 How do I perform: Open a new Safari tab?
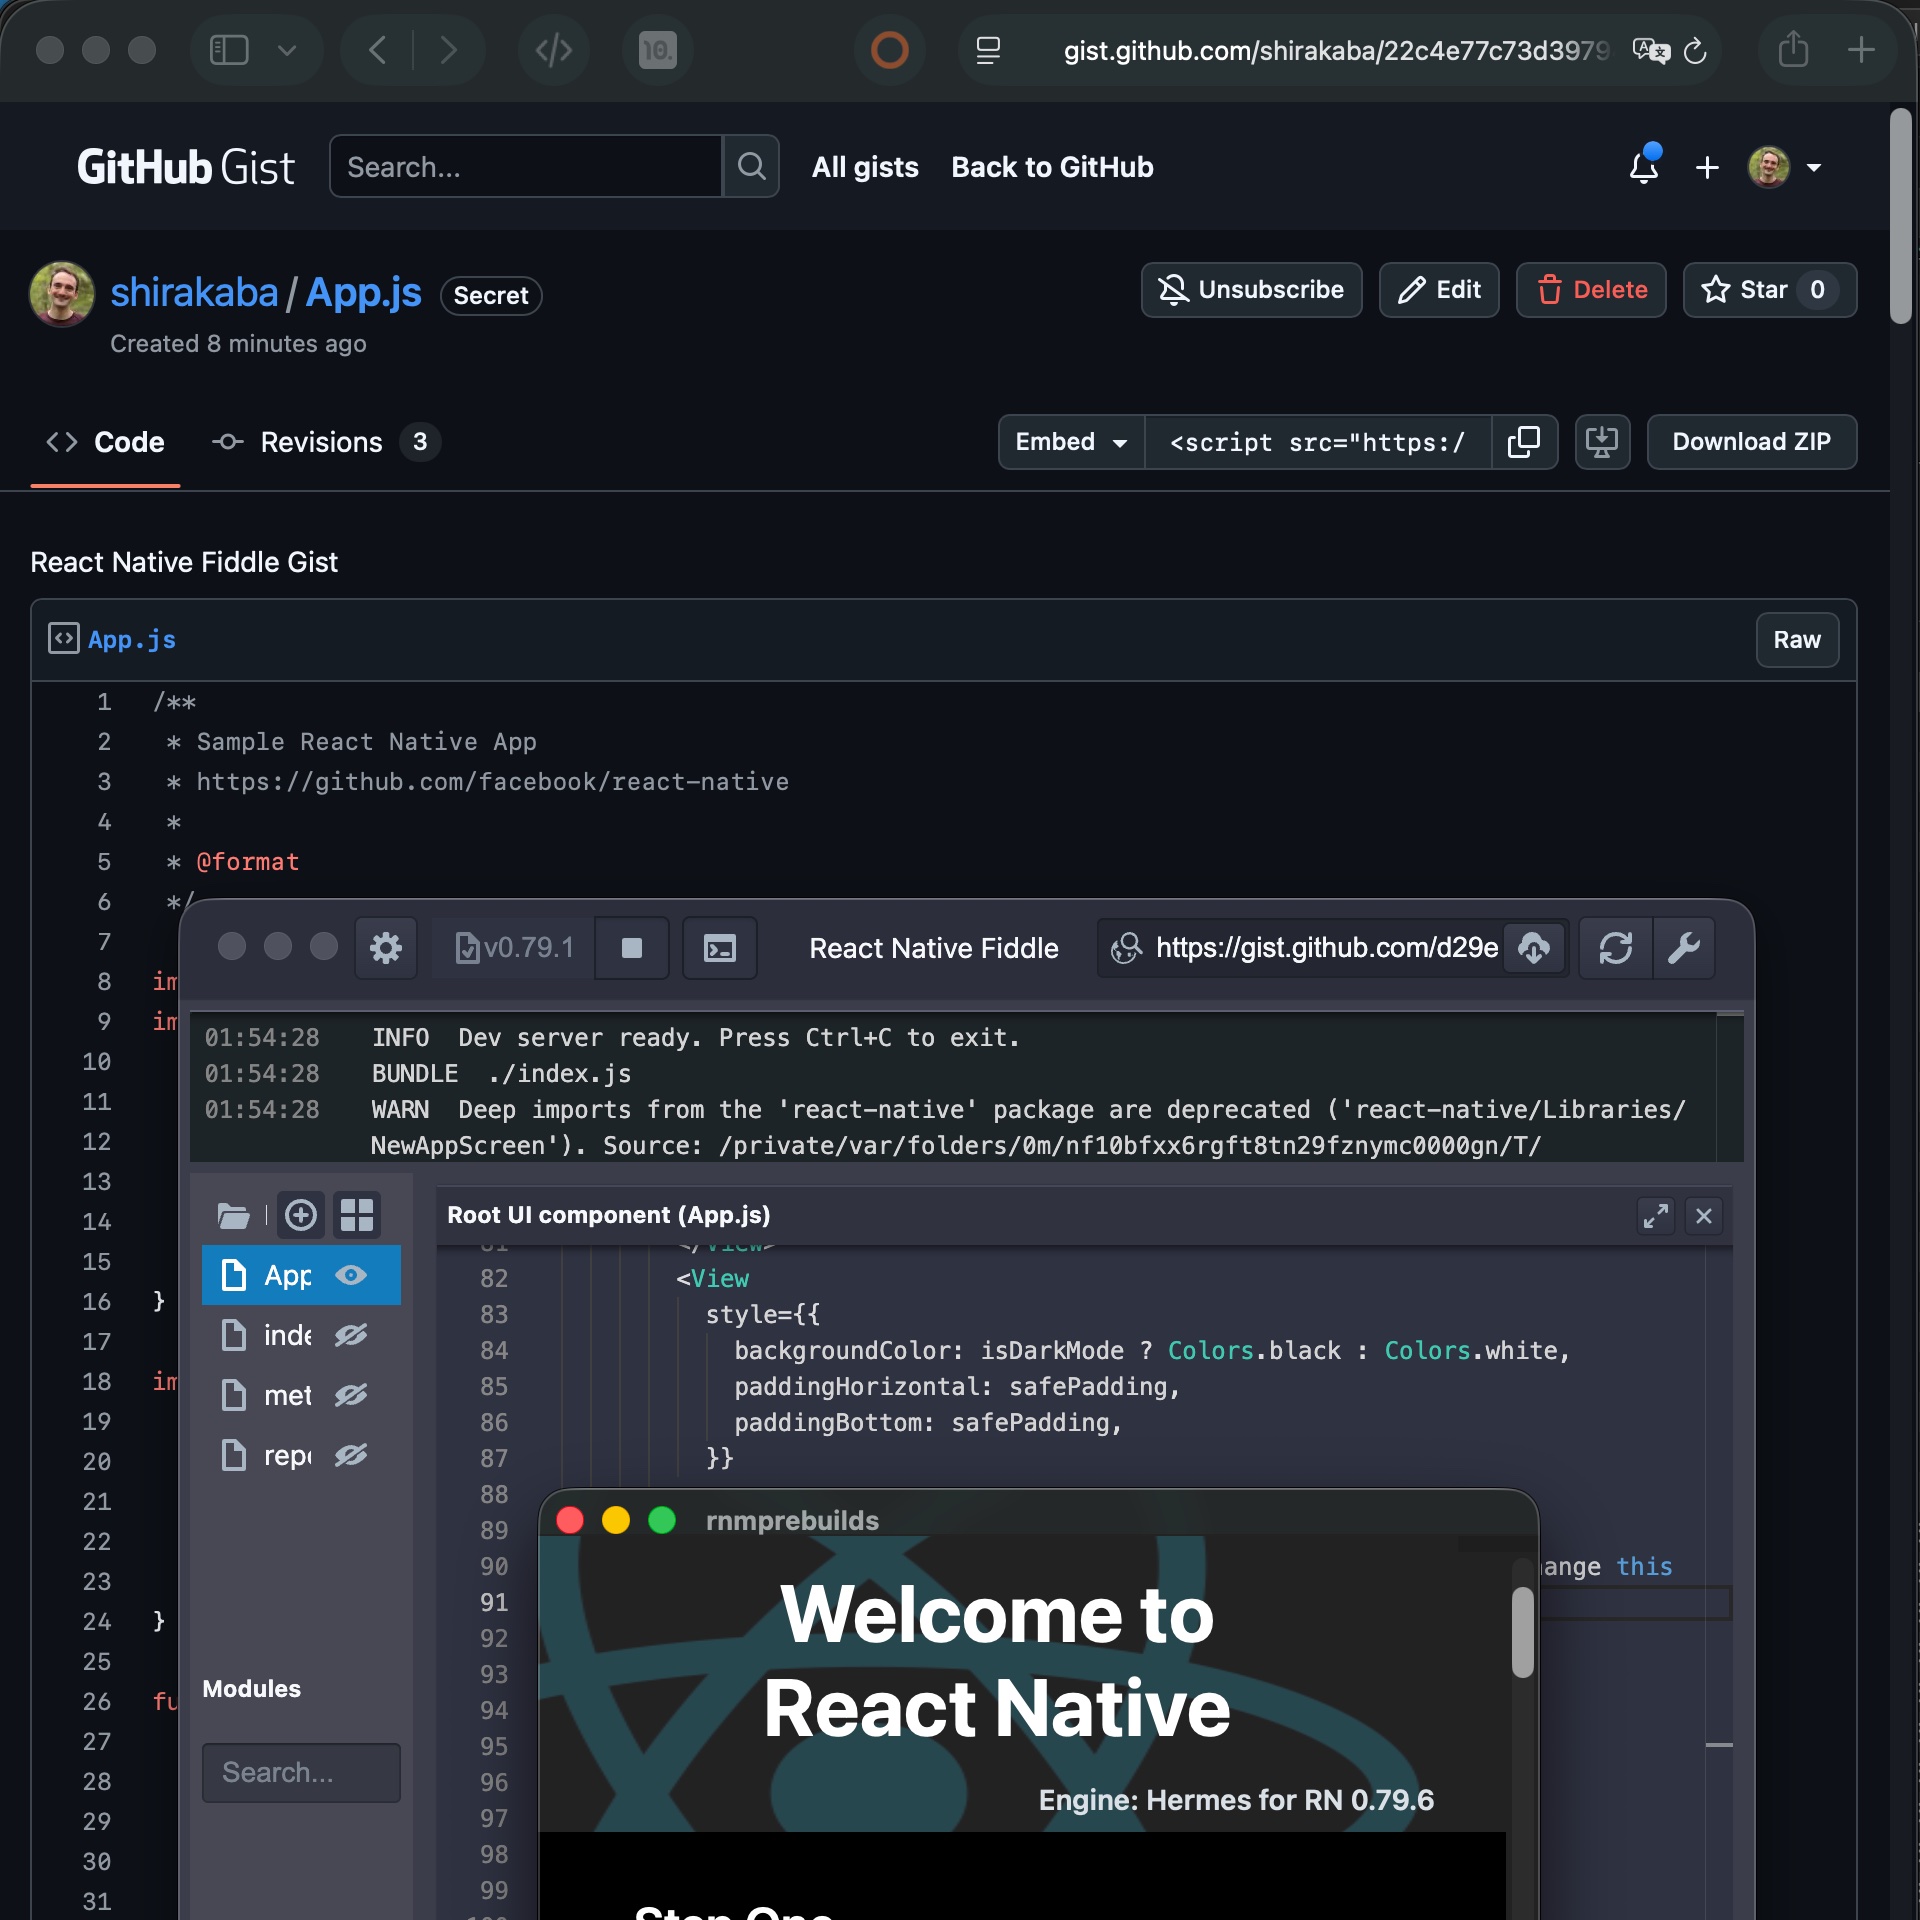[x=1861, y=50]
